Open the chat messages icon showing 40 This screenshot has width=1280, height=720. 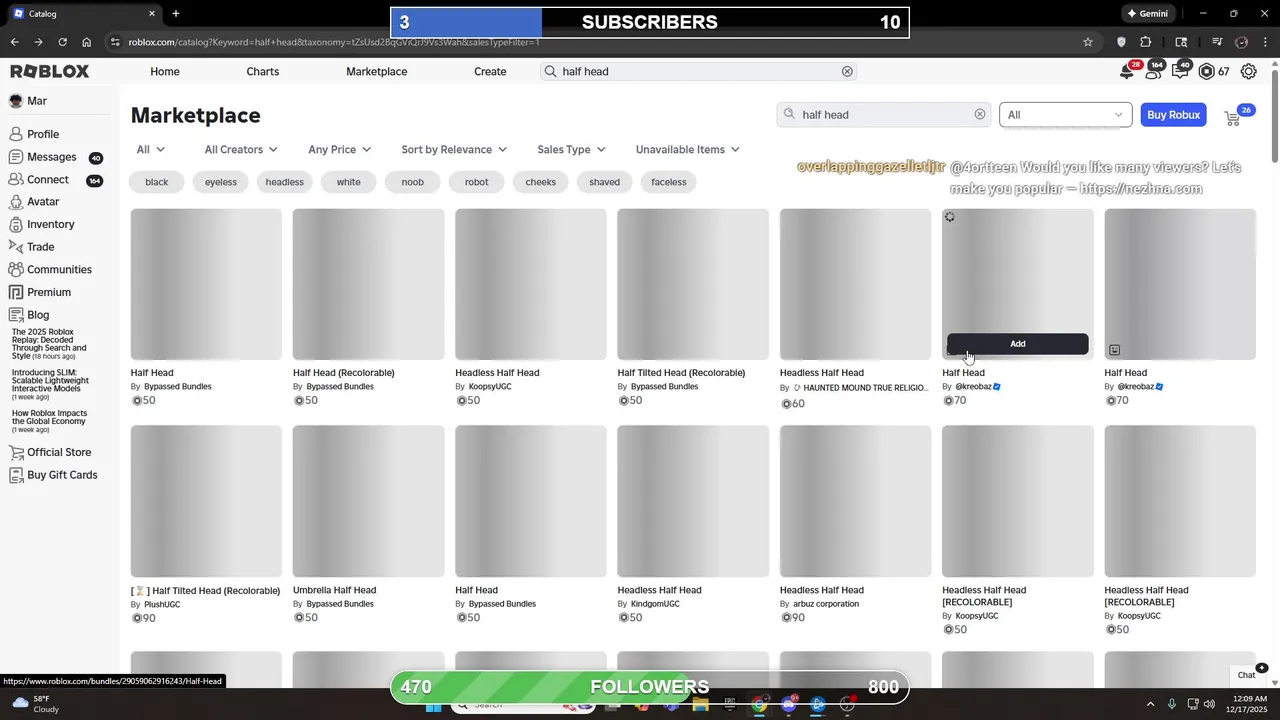1181,71
